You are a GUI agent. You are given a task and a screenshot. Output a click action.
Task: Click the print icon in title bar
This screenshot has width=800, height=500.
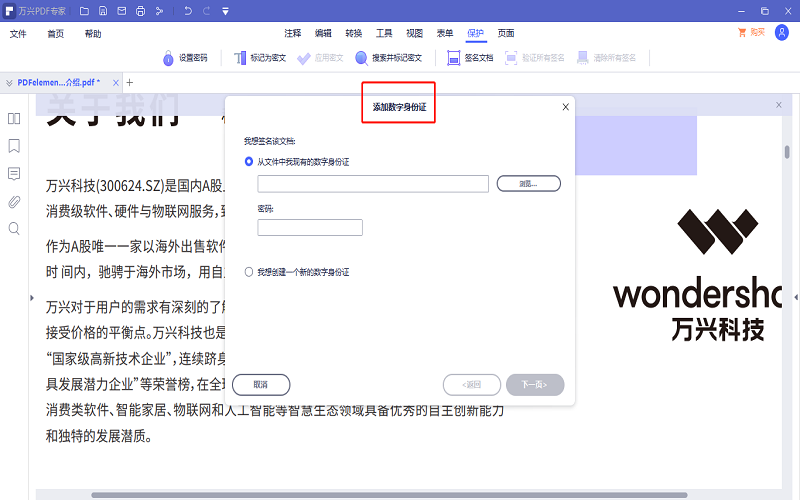(x=140, y=11)
